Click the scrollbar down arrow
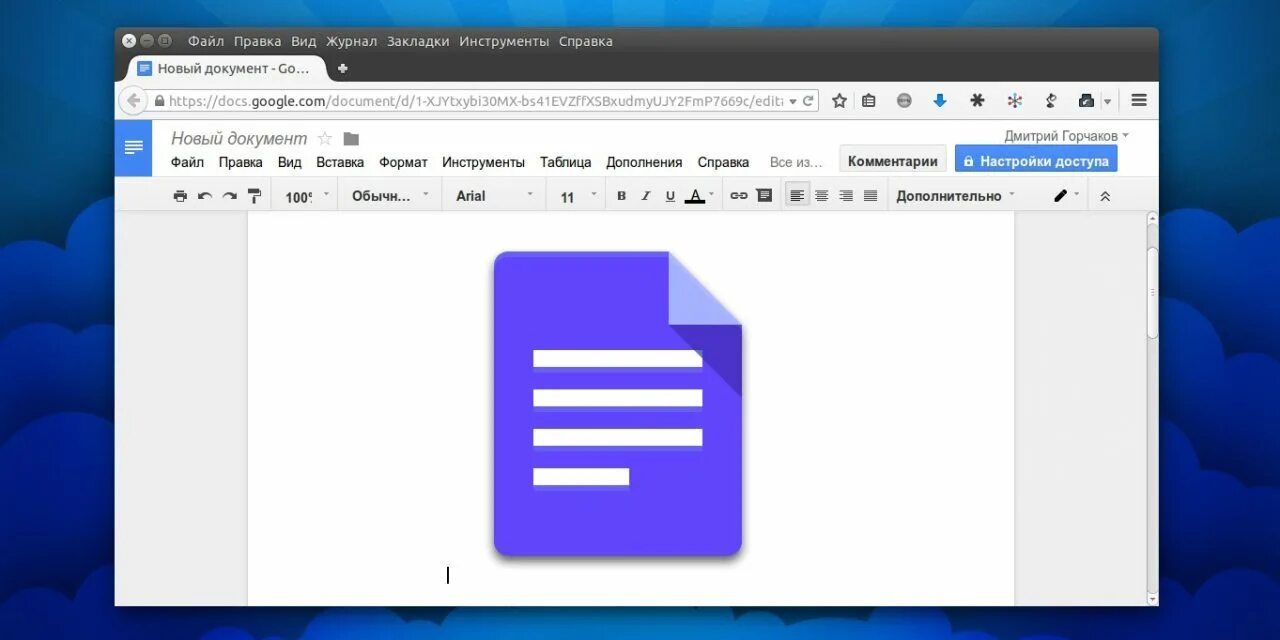Screen dimensions: 1280x640 pyautogui.click(x=1152, y=598)
